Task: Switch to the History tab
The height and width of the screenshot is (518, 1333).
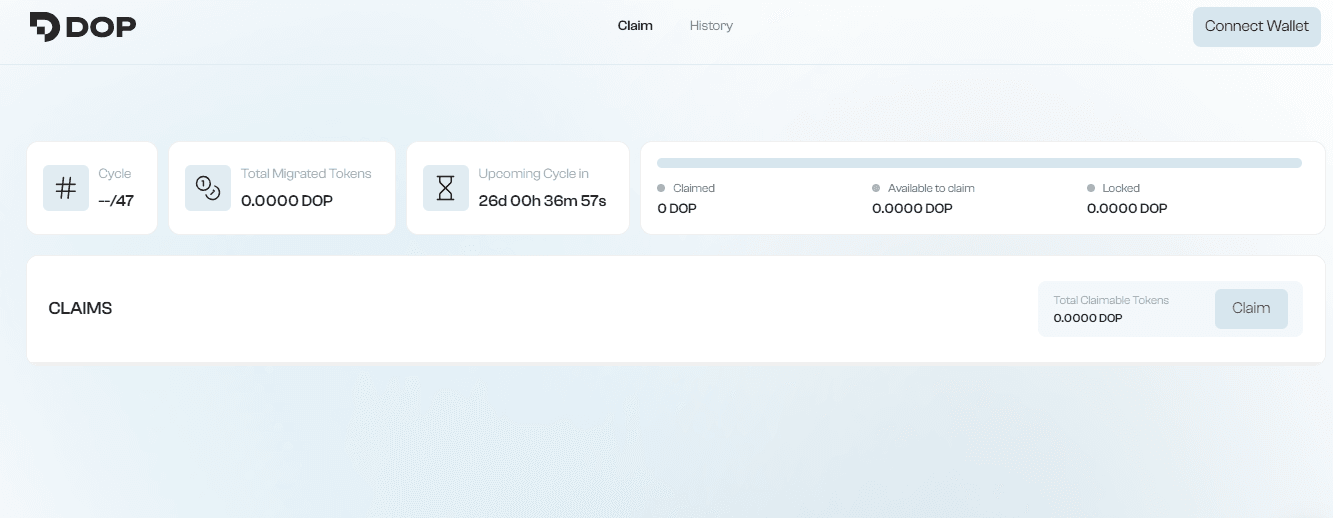Action: (711, 26)
